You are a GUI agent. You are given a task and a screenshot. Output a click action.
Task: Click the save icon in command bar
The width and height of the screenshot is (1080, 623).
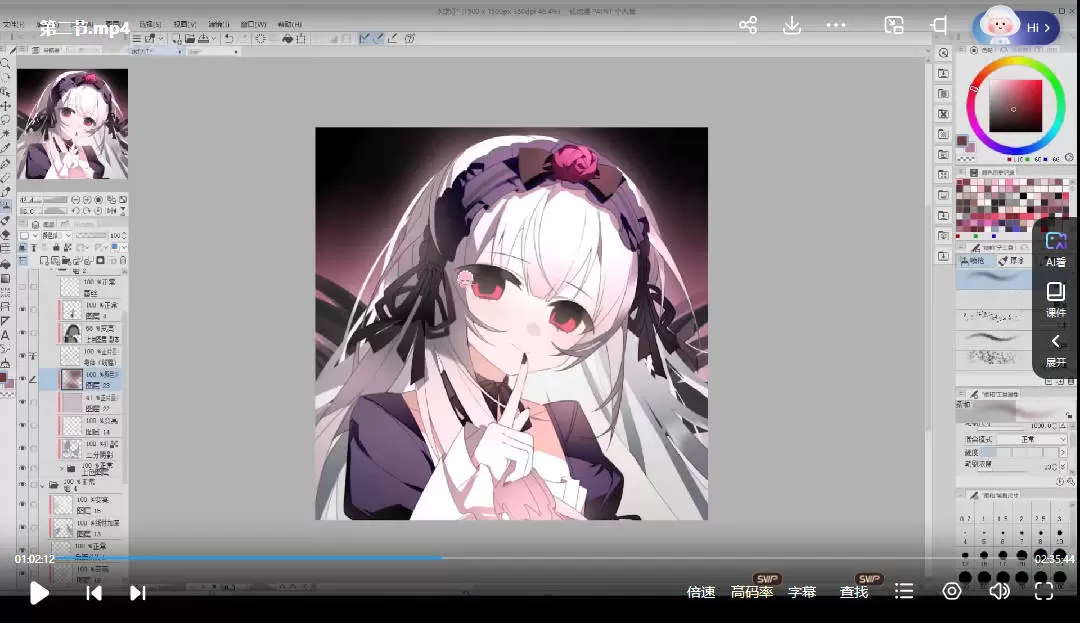[x=203, y=39]
